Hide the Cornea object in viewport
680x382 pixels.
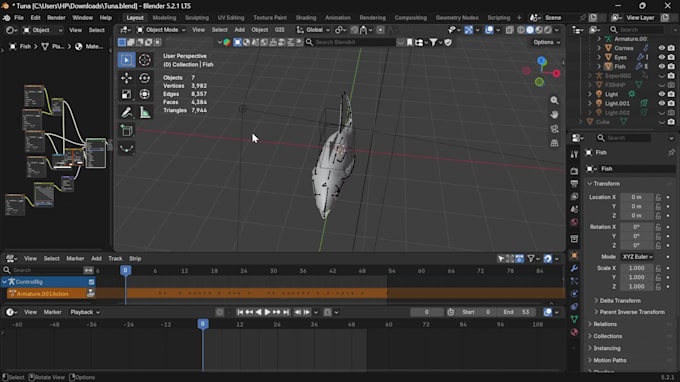pyautogui.click(x=661, y=48)
